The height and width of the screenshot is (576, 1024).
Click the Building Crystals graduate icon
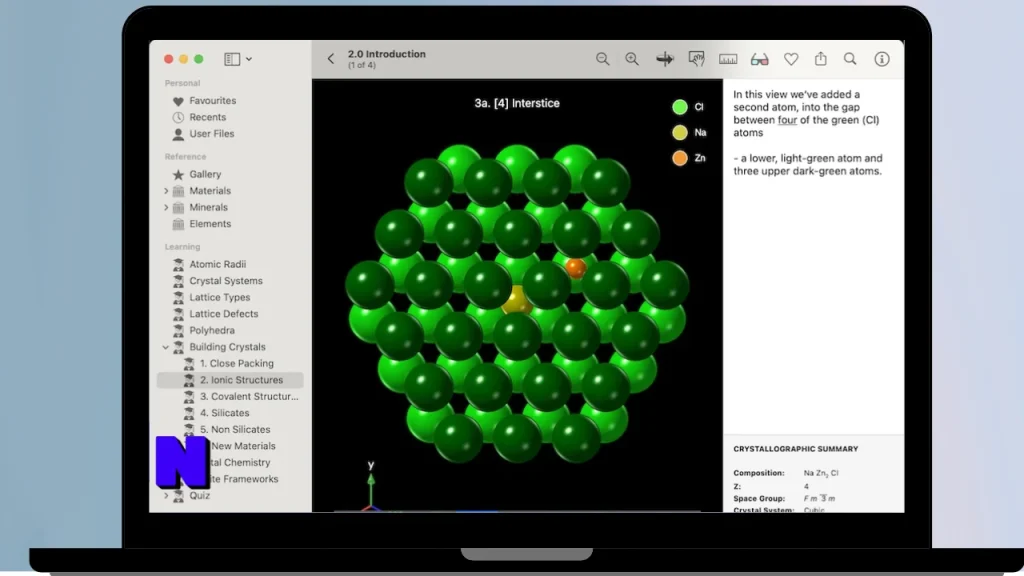[178, 347]
